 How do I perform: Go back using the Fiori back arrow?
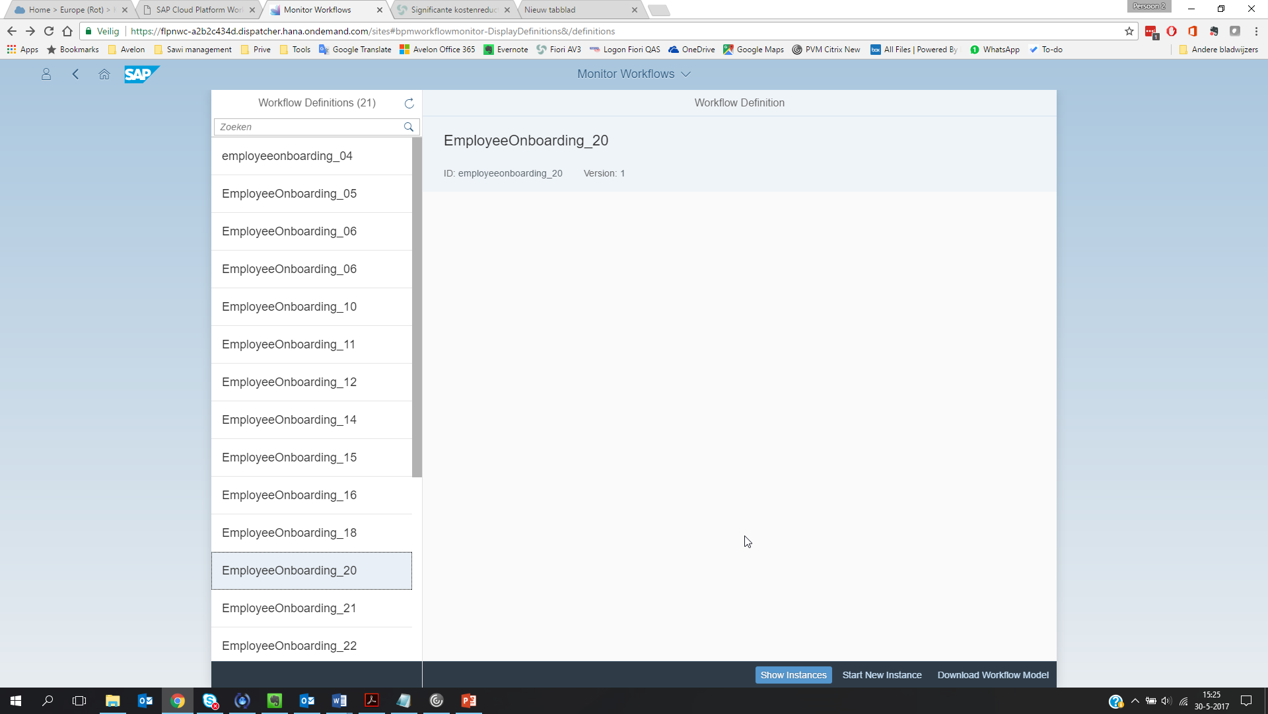point(75,74)
